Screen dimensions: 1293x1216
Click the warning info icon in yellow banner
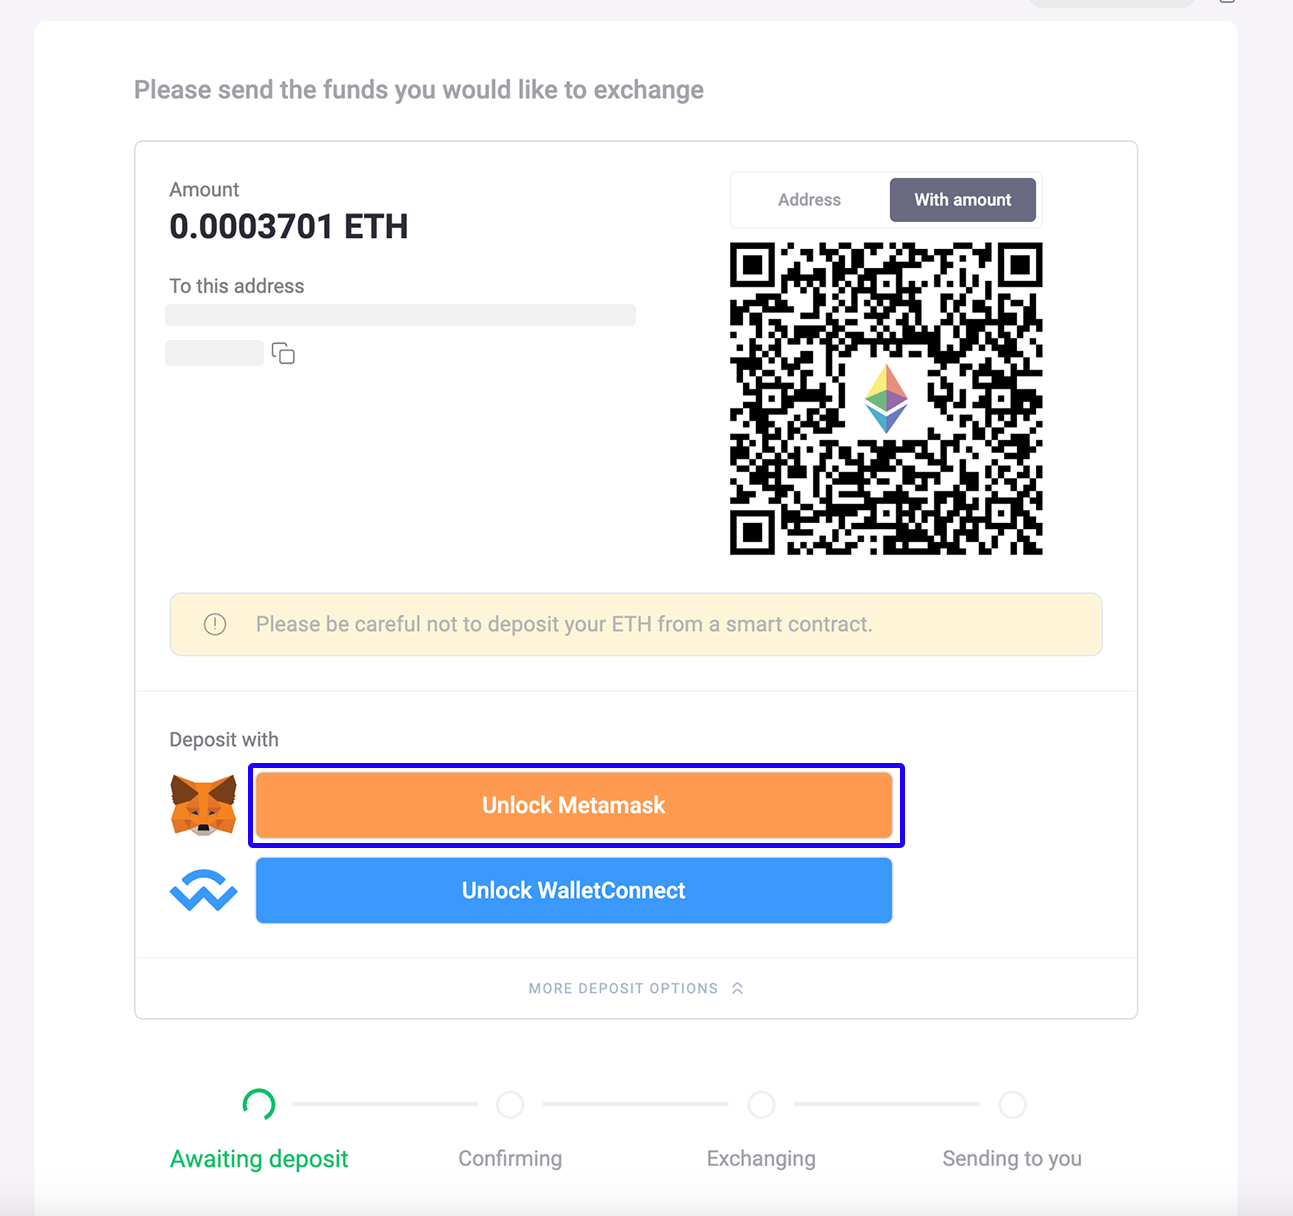(x=215, y=625)
